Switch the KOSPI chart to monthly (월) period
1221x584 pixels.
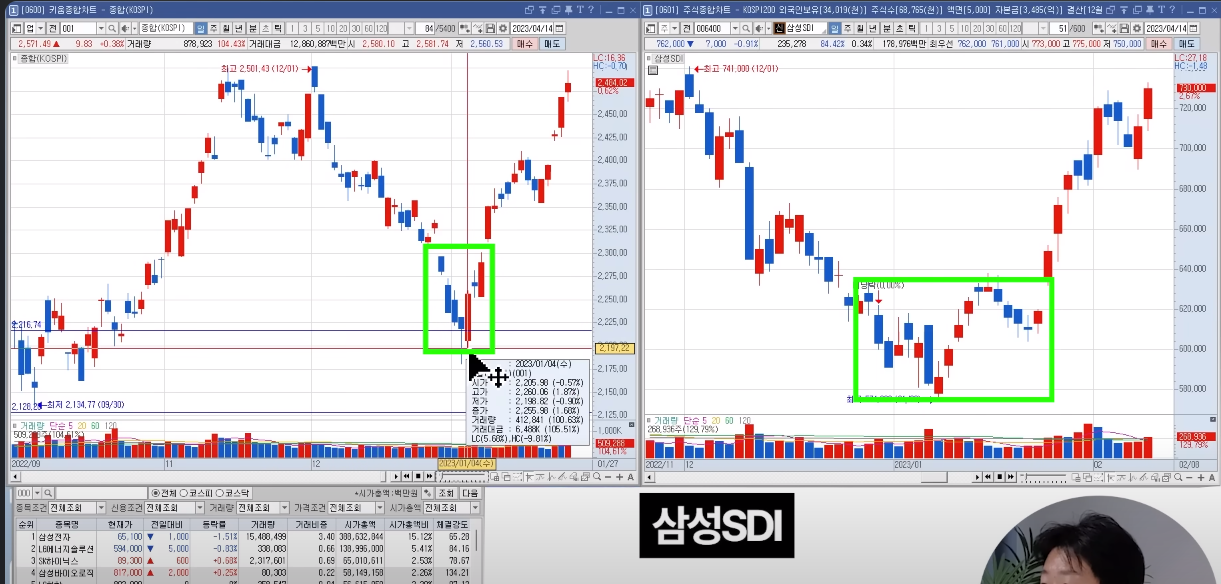click(226, 29)
